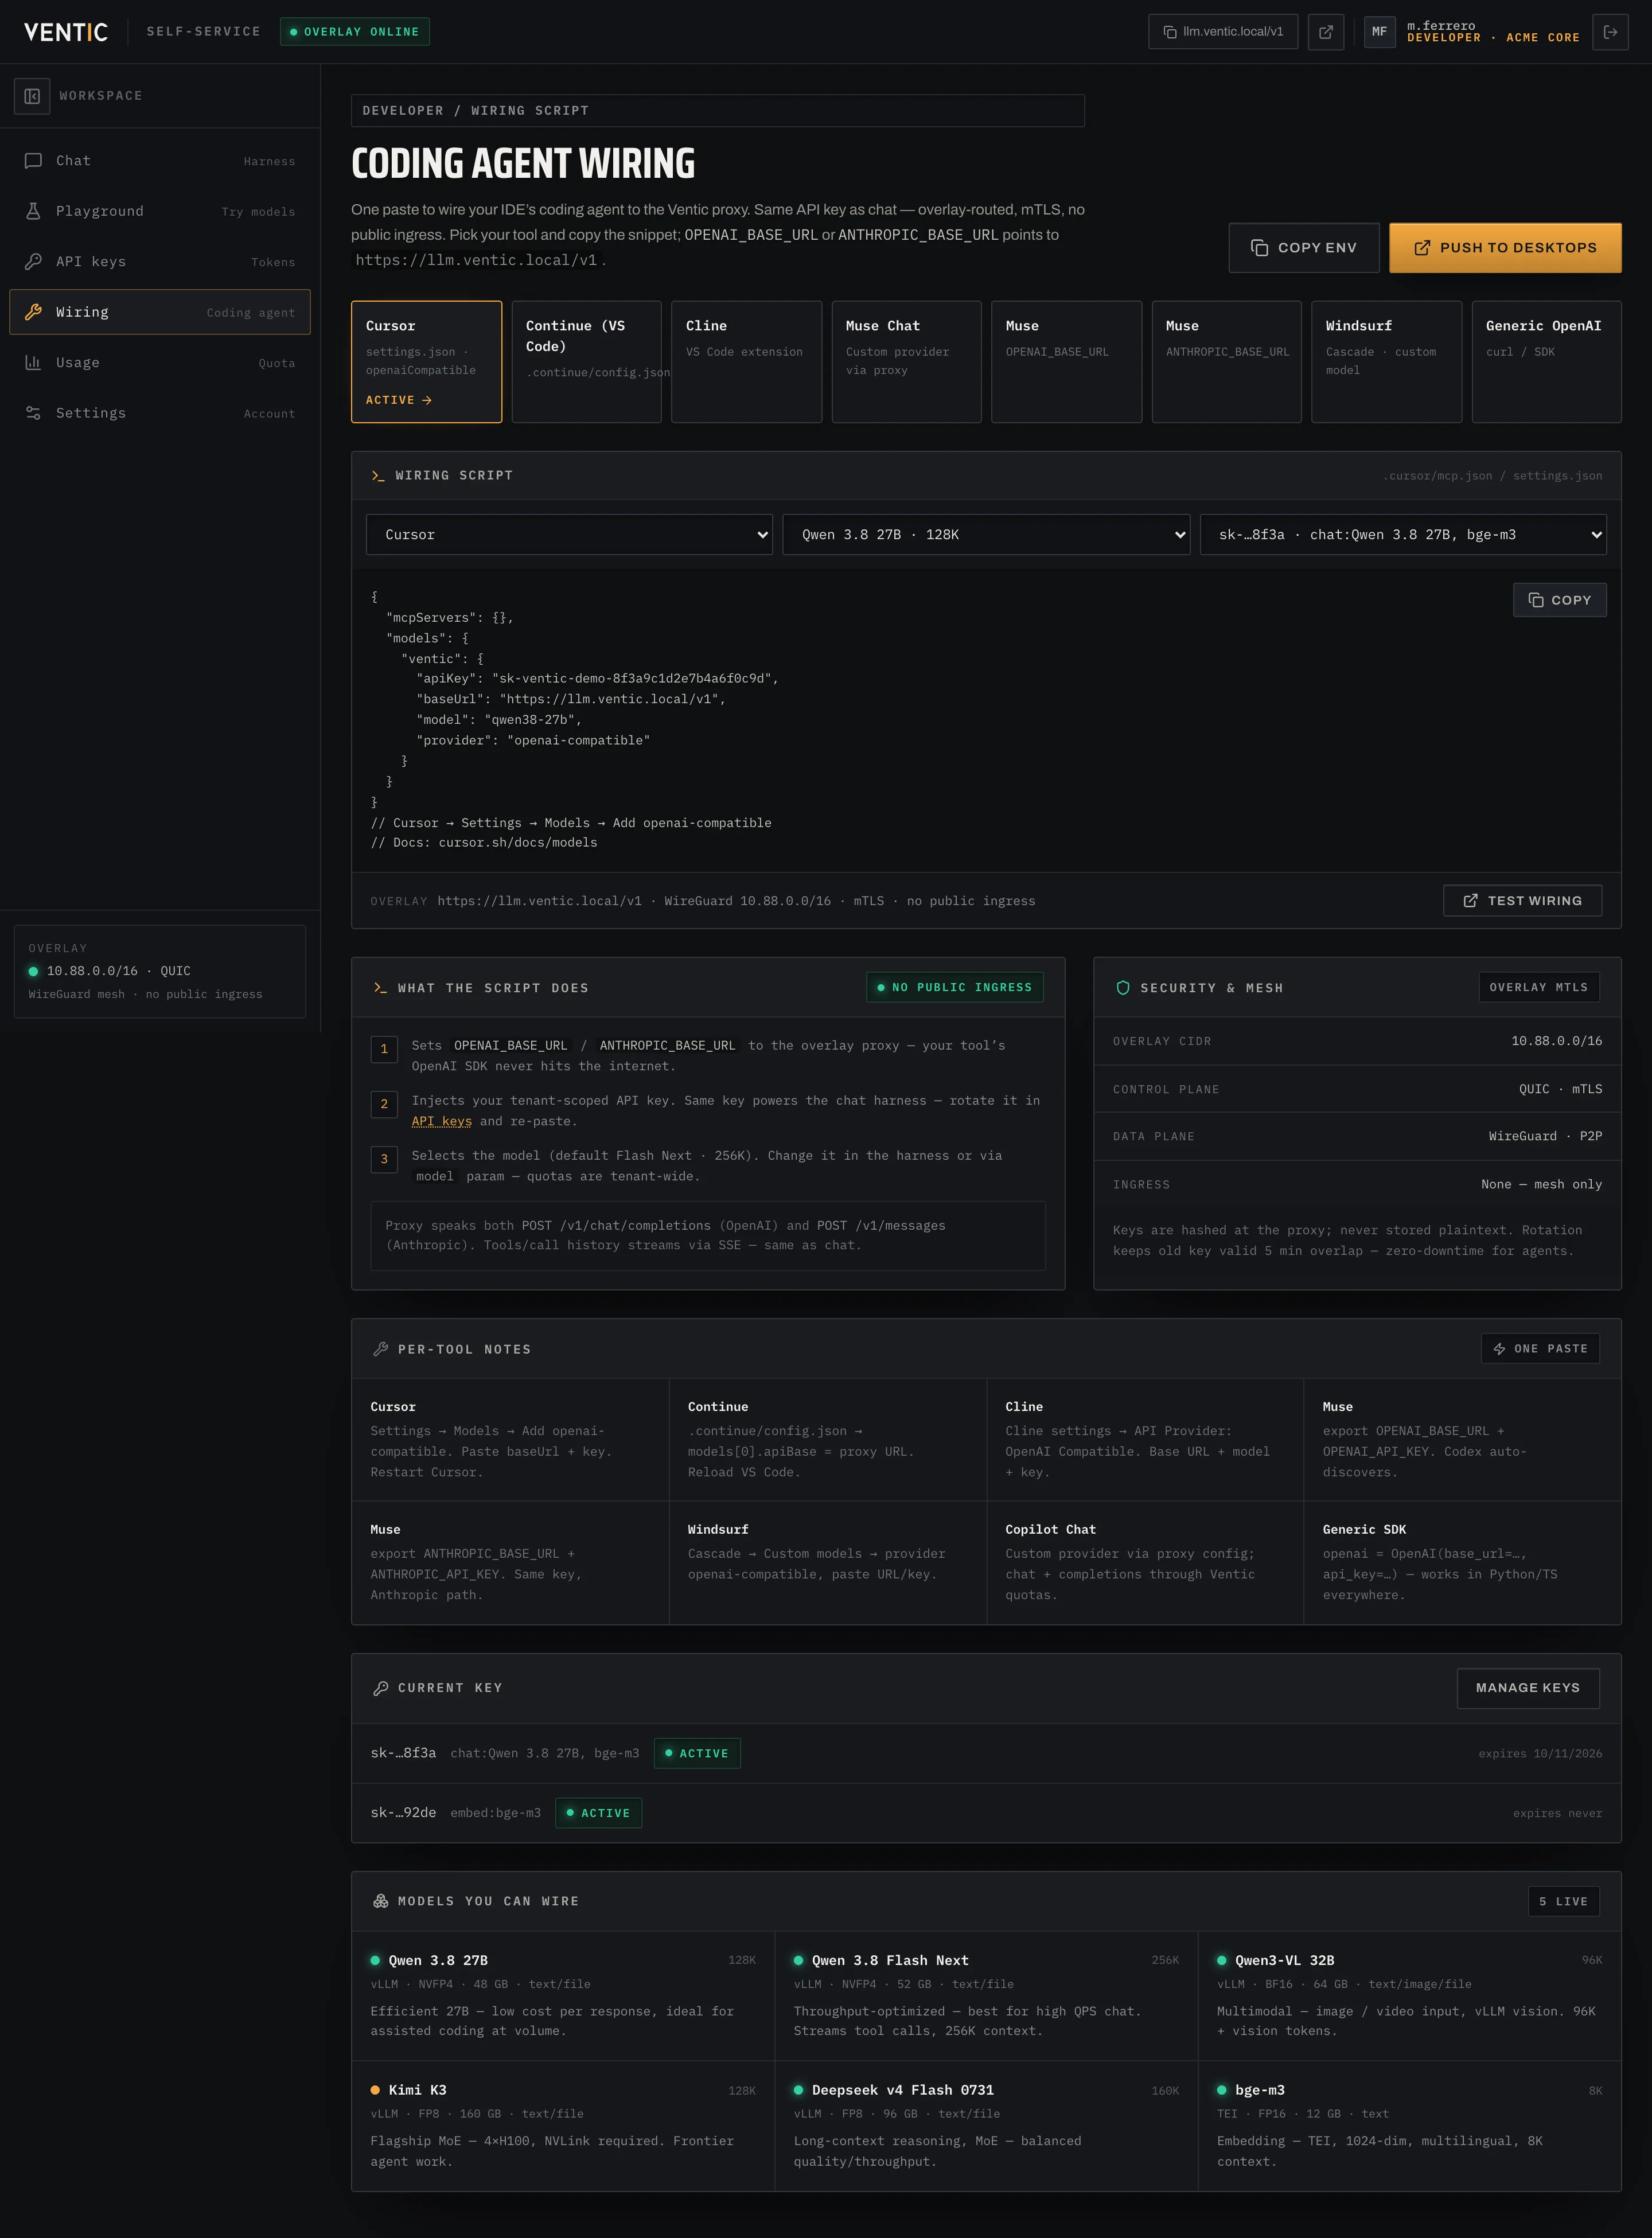Image resolution: width=1652 pixels, height=2238 pixels.
Task: Follow the API keys link in step 2
Action: point(441,1121)
